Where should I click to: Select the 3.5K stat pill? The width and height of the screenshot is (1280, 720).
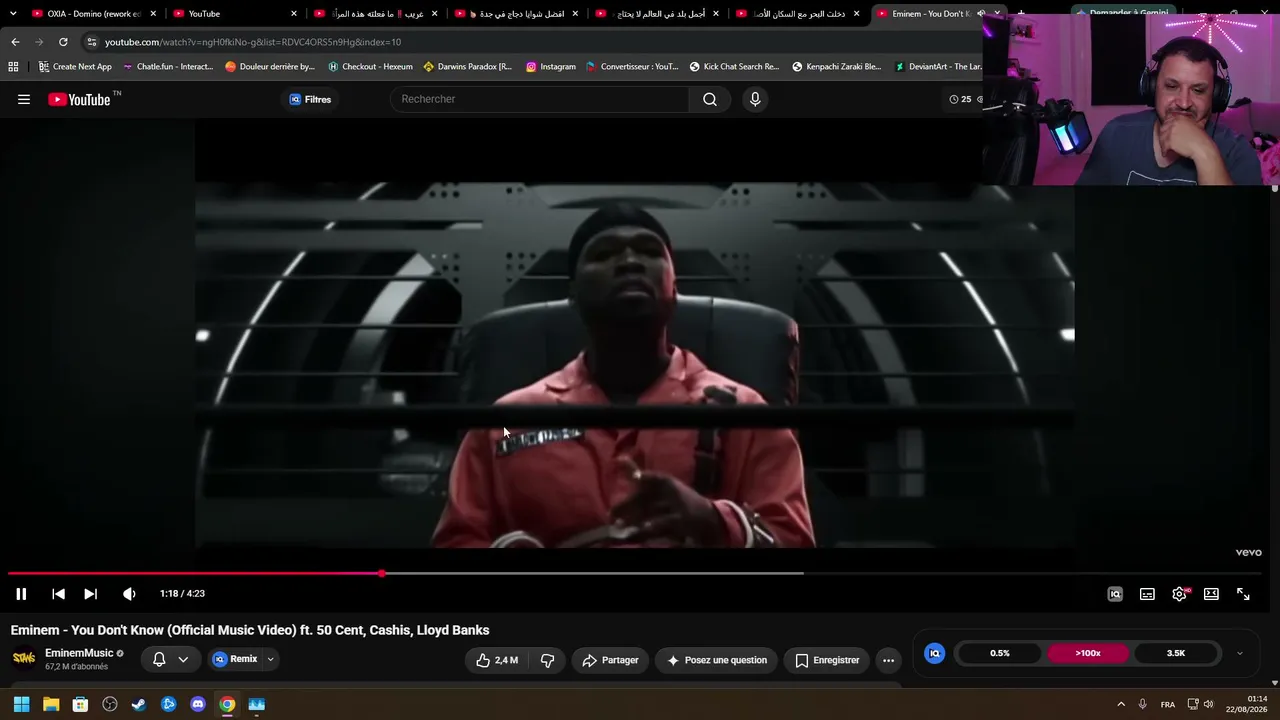[1176, 653]
